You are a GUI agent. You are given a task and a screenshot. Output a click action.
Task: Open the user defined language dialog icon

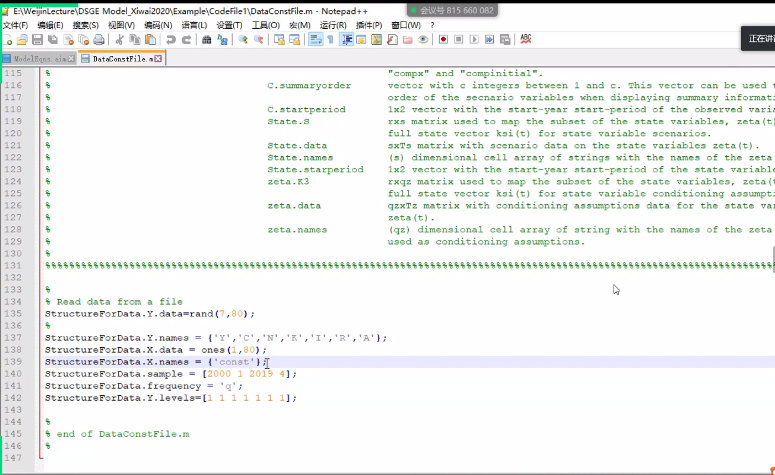(361, 40)
